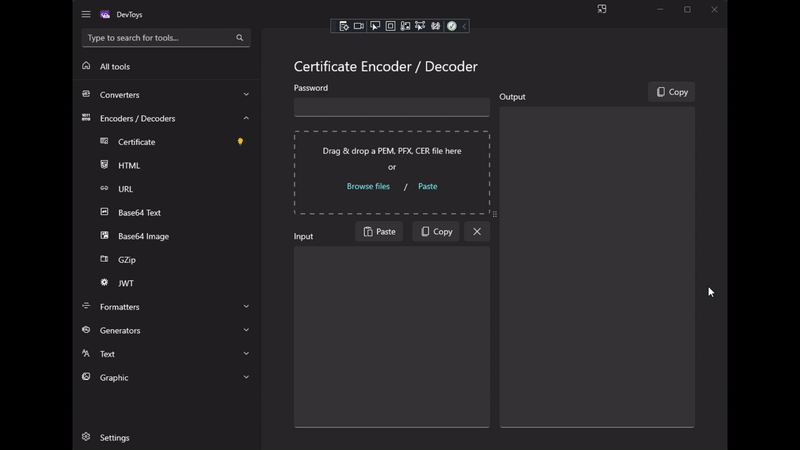Click the Paste link in drop zone
Viewport: 800px width, 450px height.
428,186
